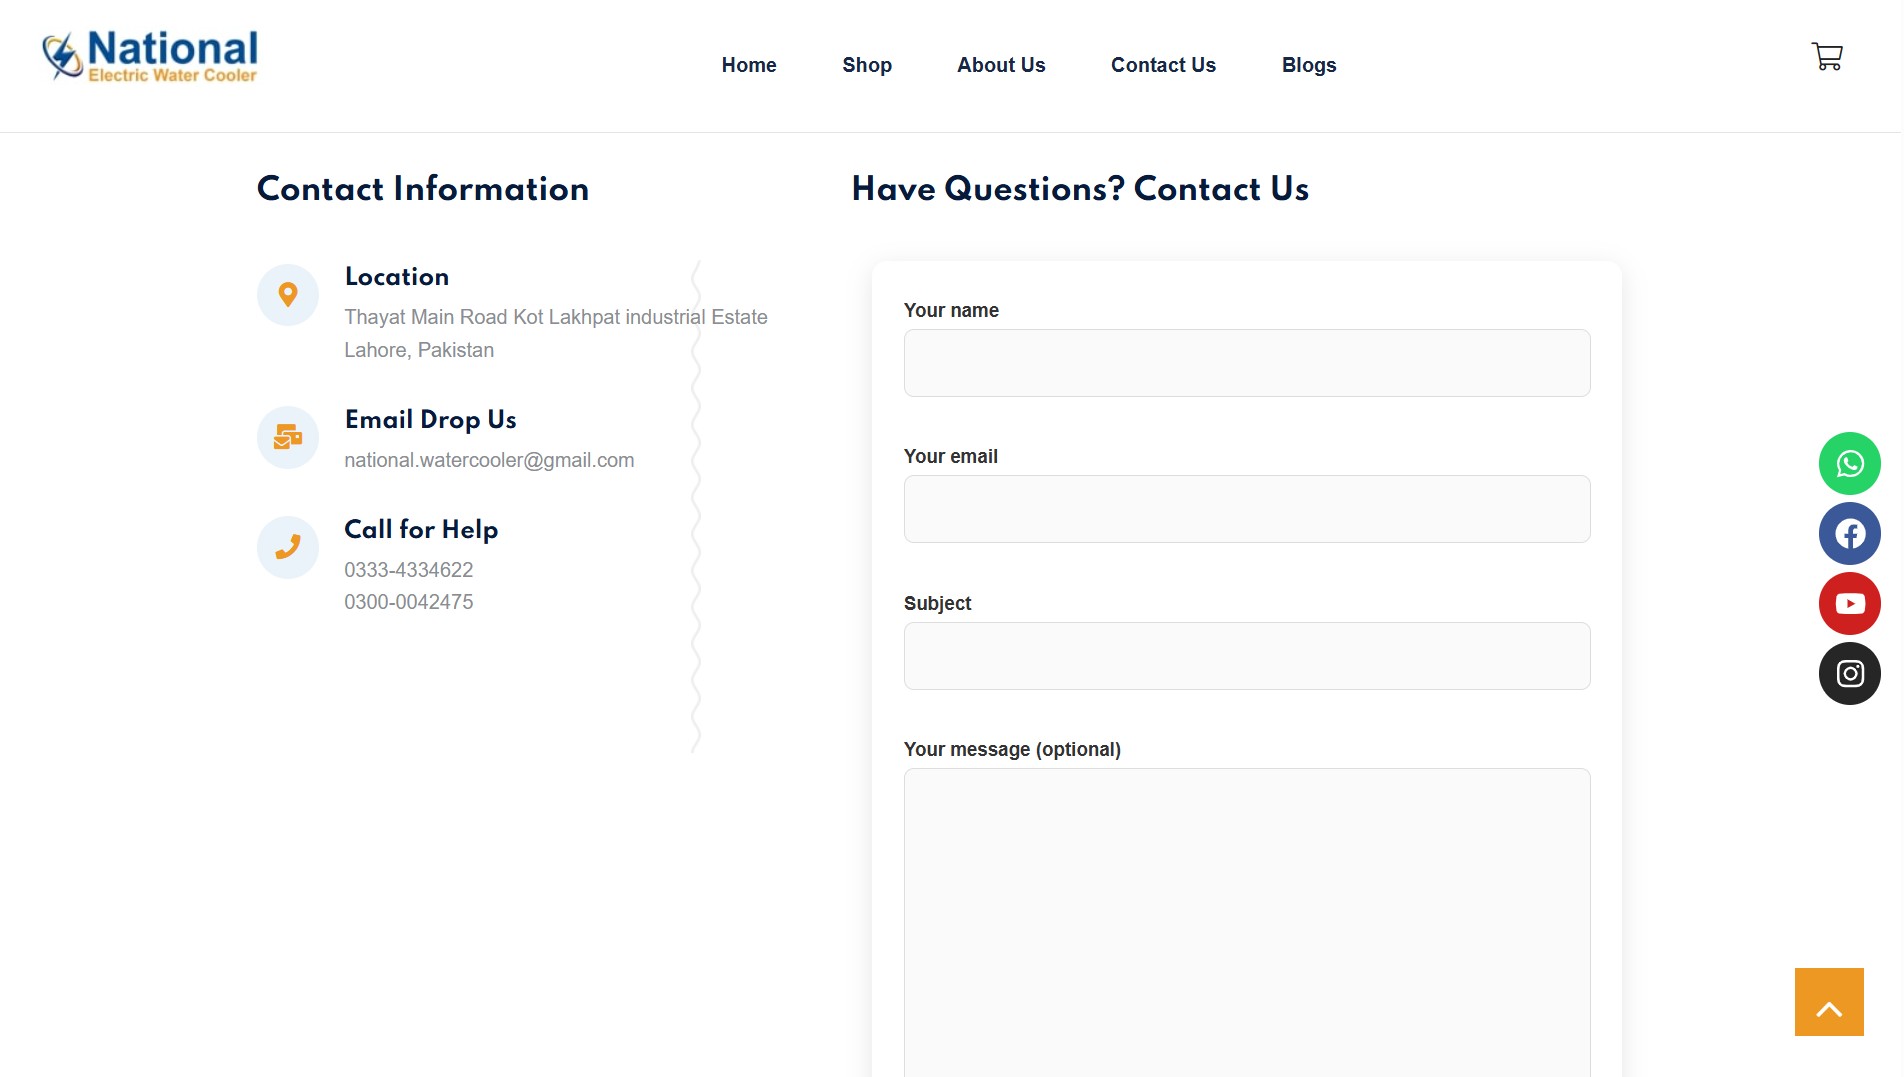Click the Thayat Main Road address text
Viewport: 1904px width, 1077px height.
[556, 333]
